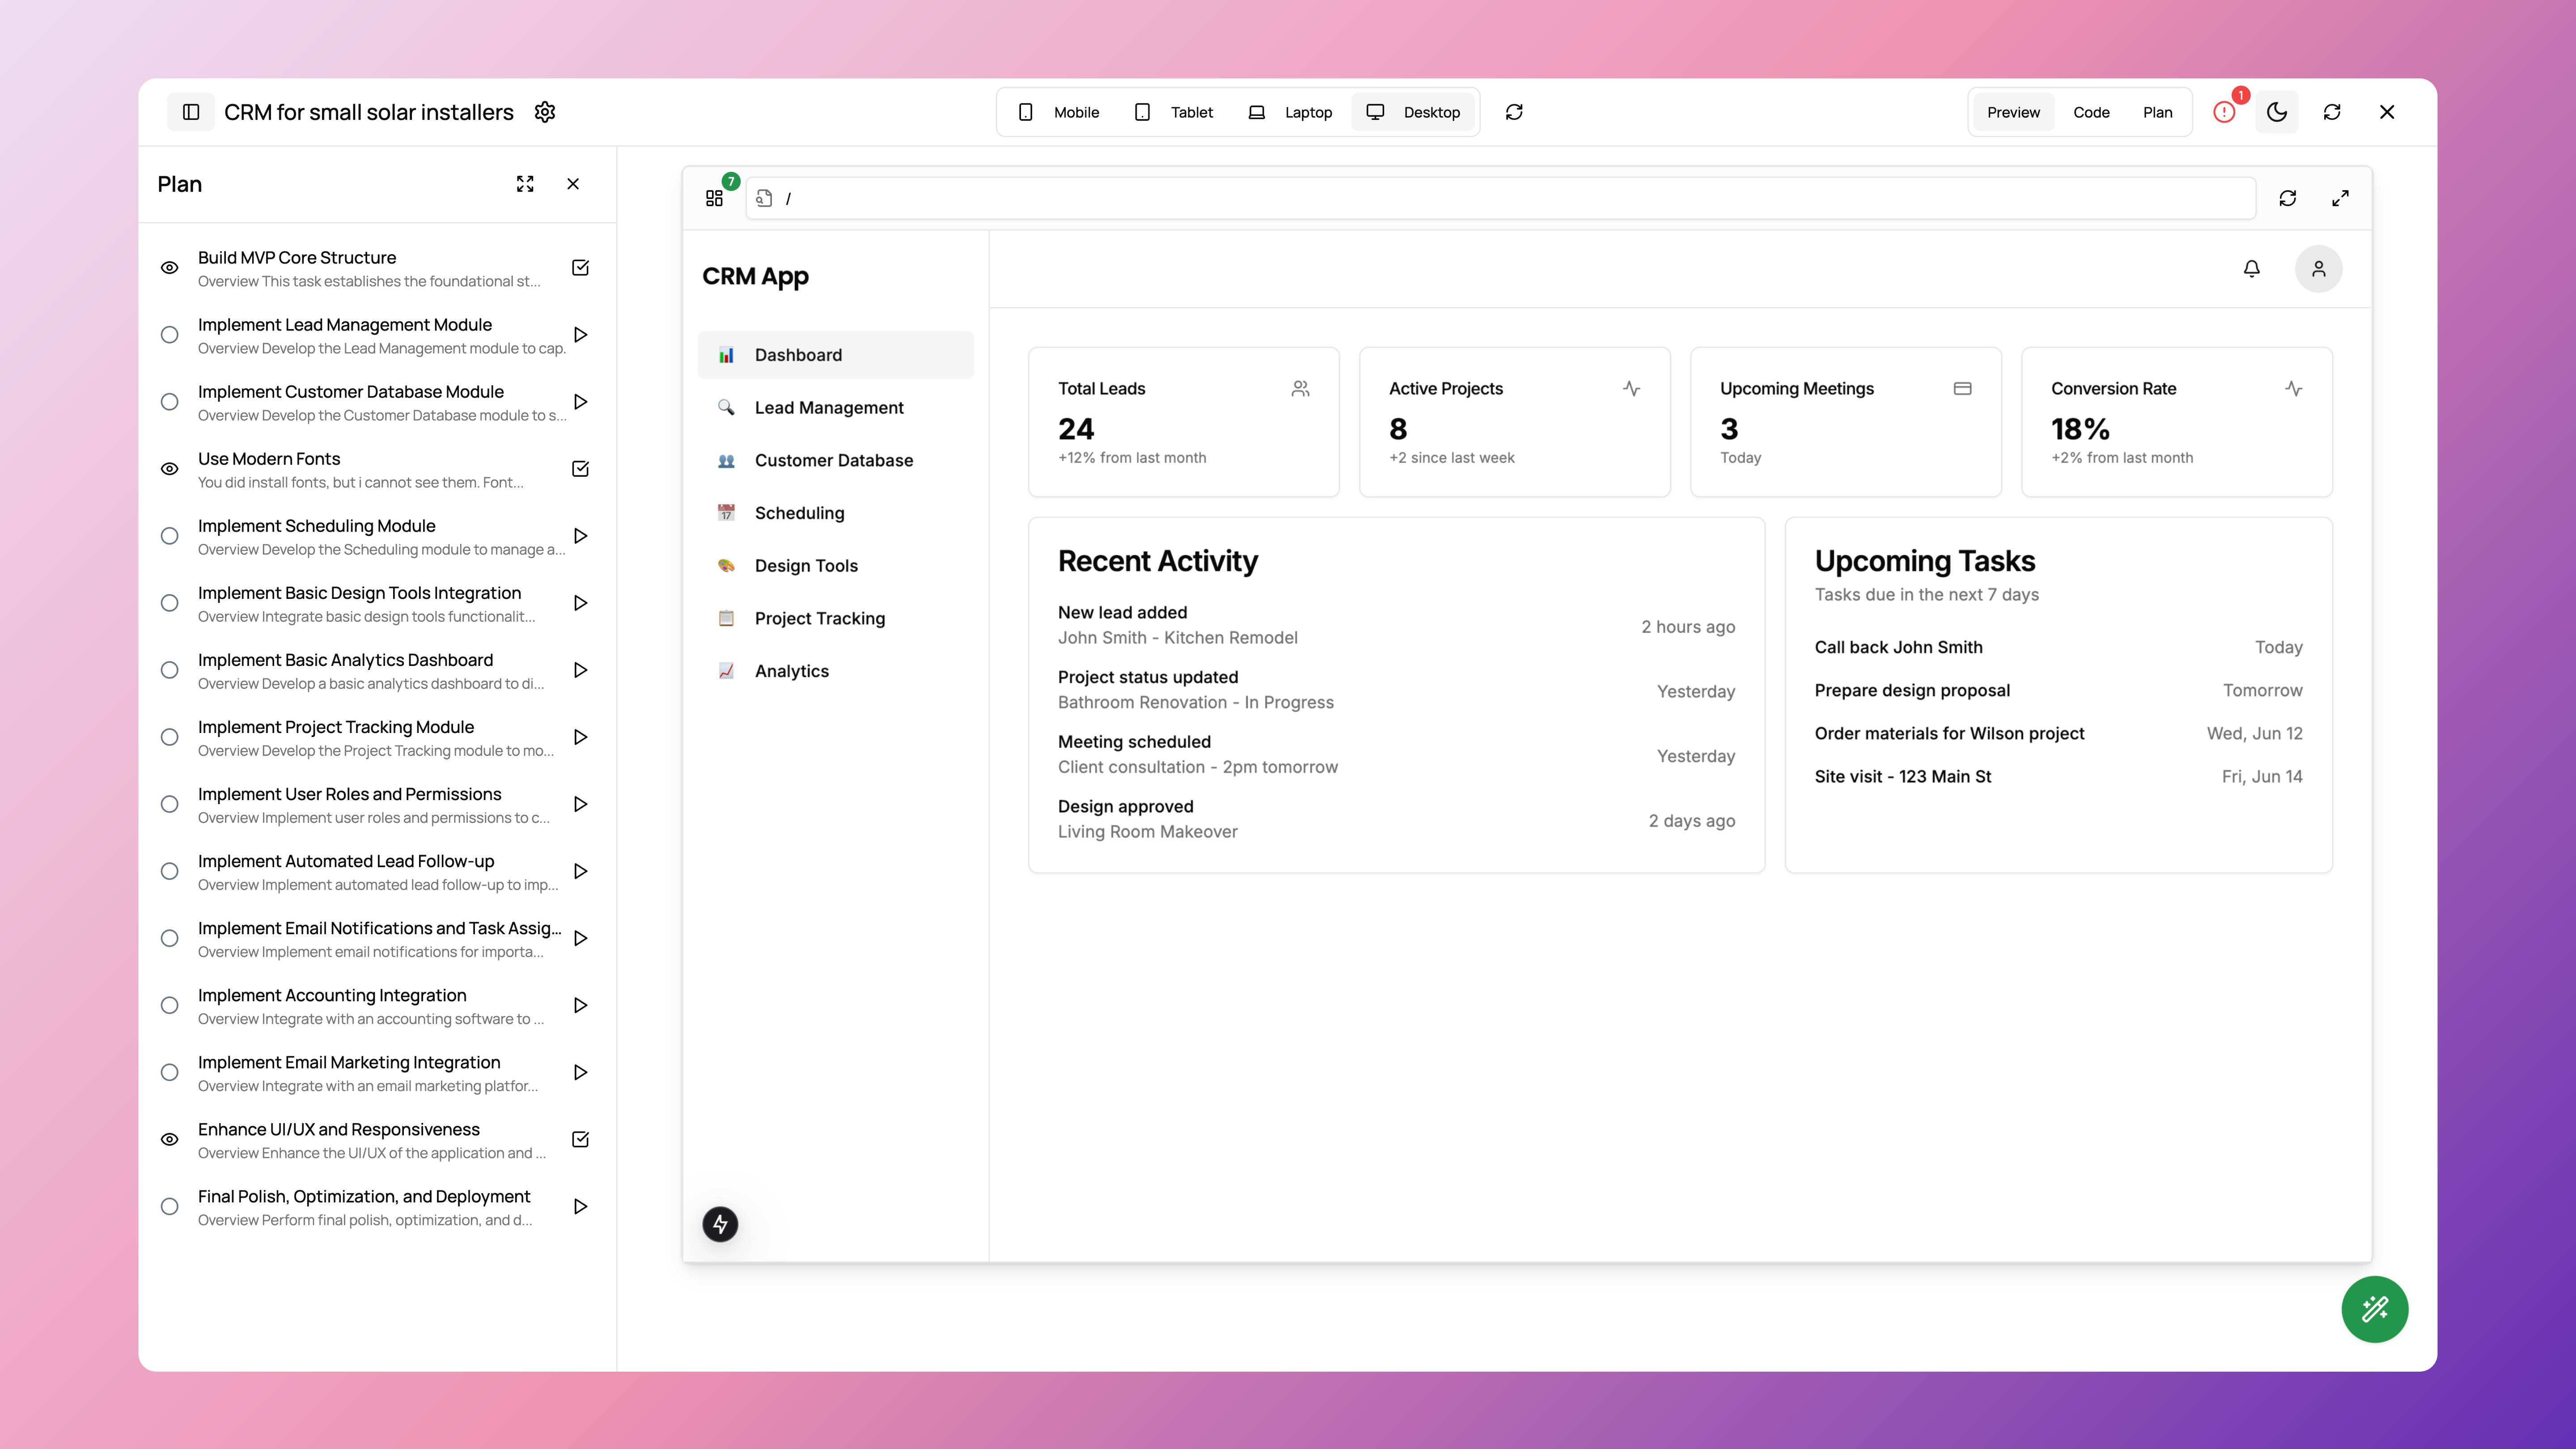
Task: Expand the Plan panel to fullscreen
Action: pyautogui.click(x=525, y=184)
